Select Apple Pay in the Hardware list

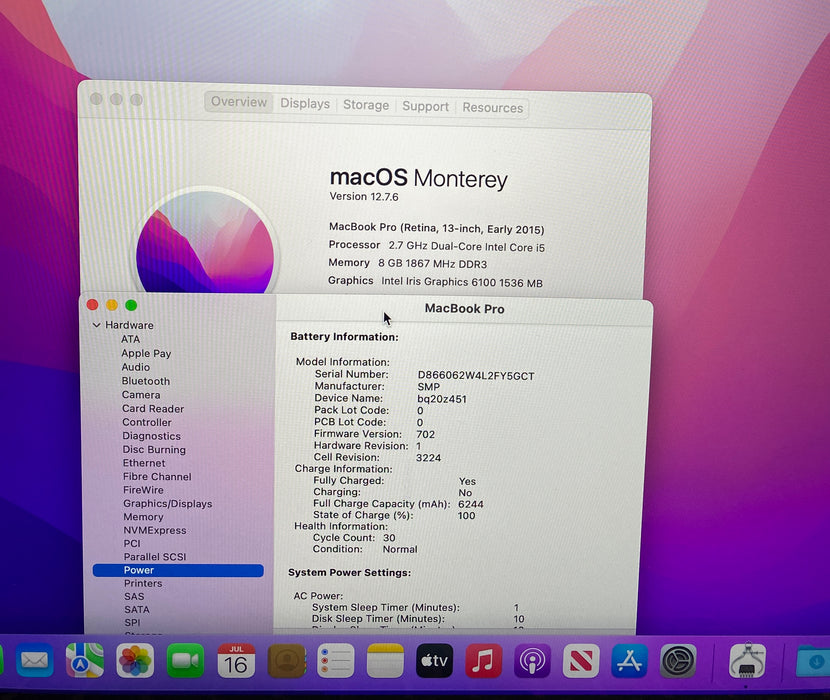[146, 353]
